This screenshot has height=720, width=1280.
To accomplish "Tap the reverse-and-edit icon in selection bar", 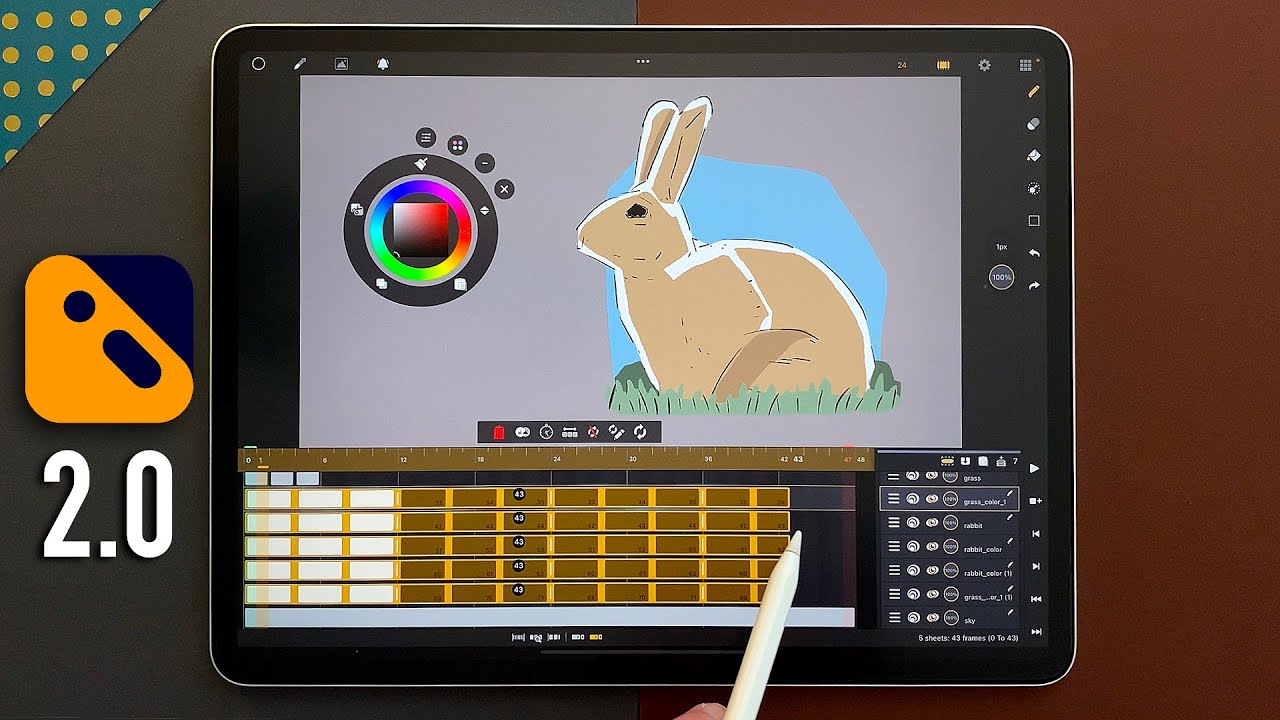I will coord(616,432).
